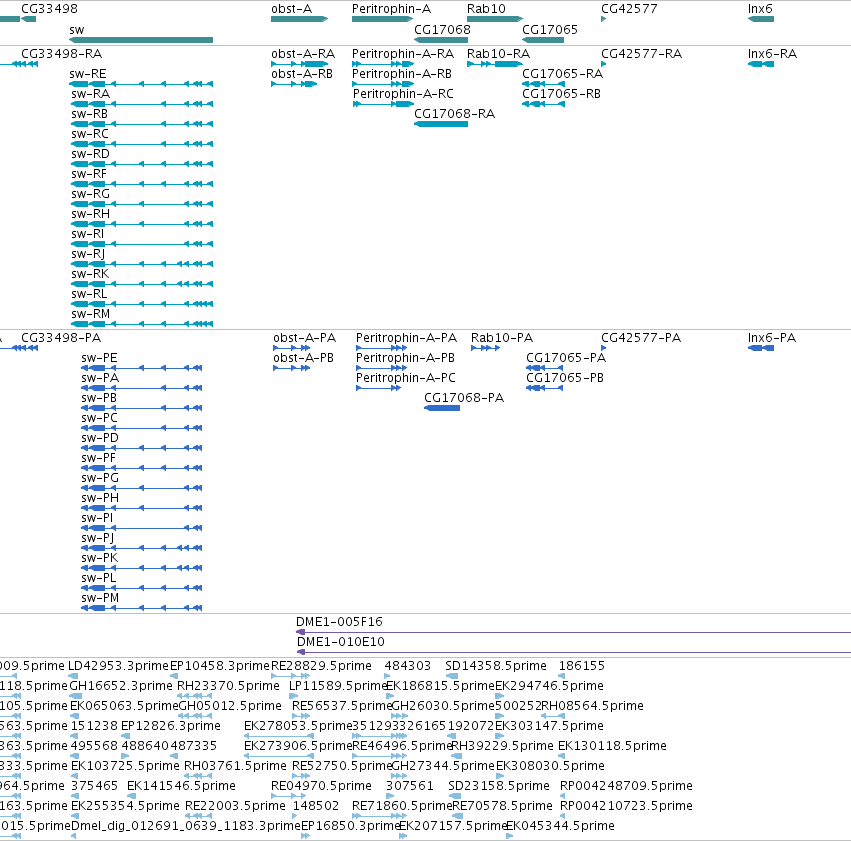The image size is (851, 841).
Task: Select protein sw-PM feature
Action: pyautogui.click(x=142, y=608)
